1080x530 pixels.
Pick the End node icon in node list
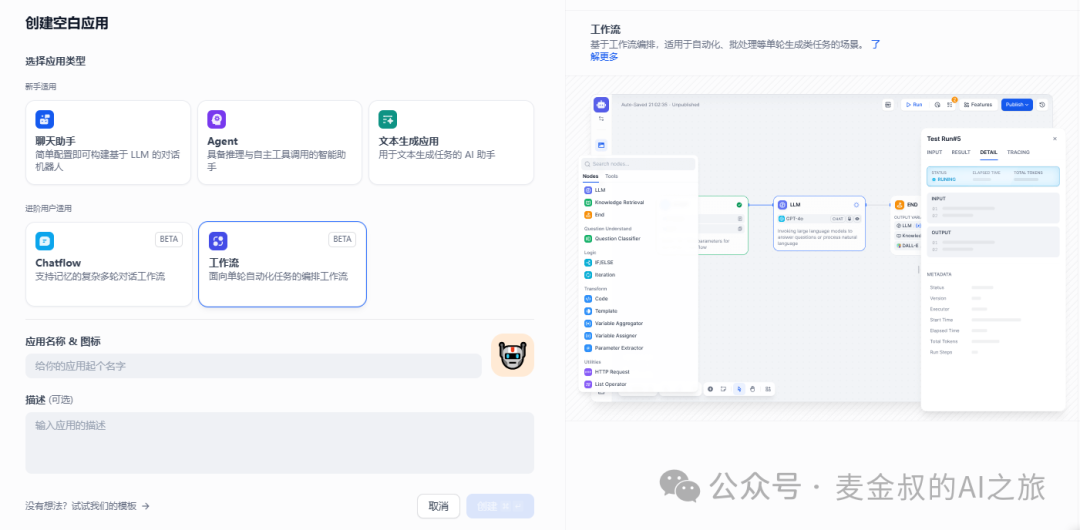click(588, 215)
